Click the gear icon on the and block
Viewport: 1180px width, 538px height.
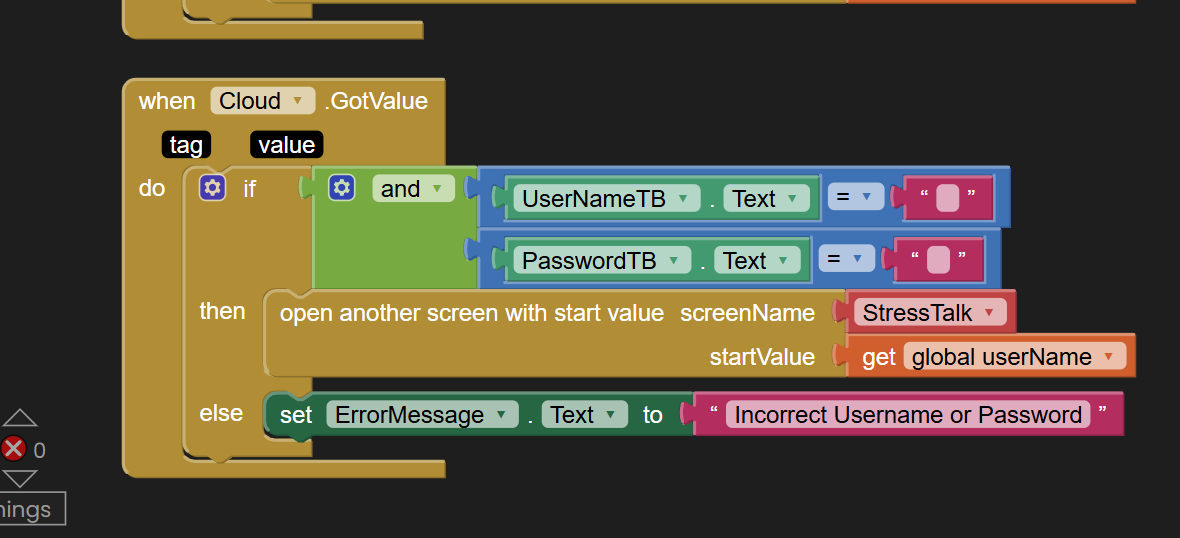click(x=342, y=188)
